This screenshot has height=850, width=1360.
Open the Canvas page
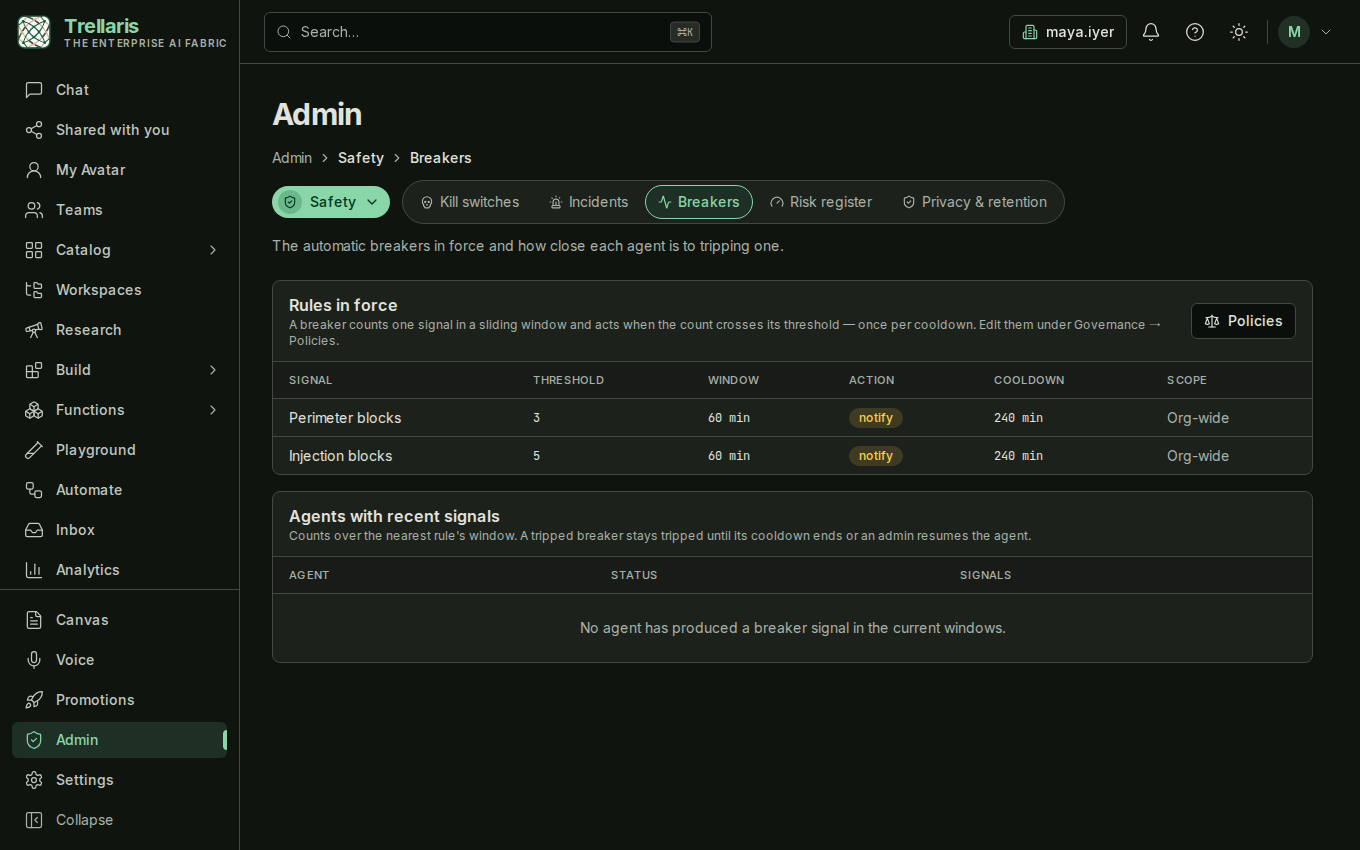pyautogui.click(x=119, y=620)
